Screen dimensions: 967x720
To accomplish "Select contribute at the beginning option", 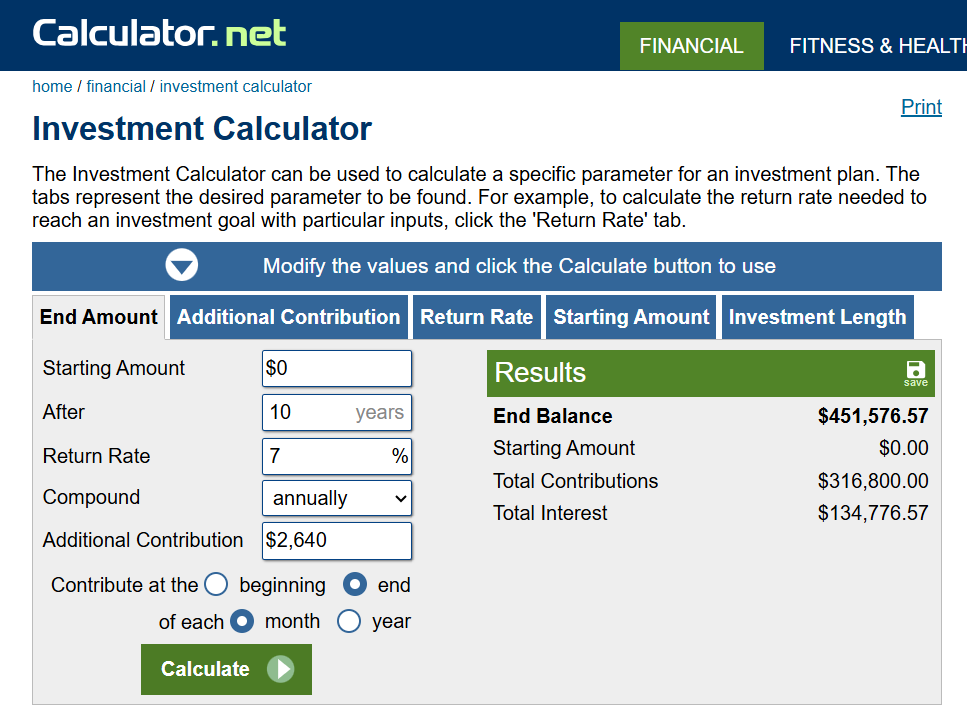I will pos(216,585).
